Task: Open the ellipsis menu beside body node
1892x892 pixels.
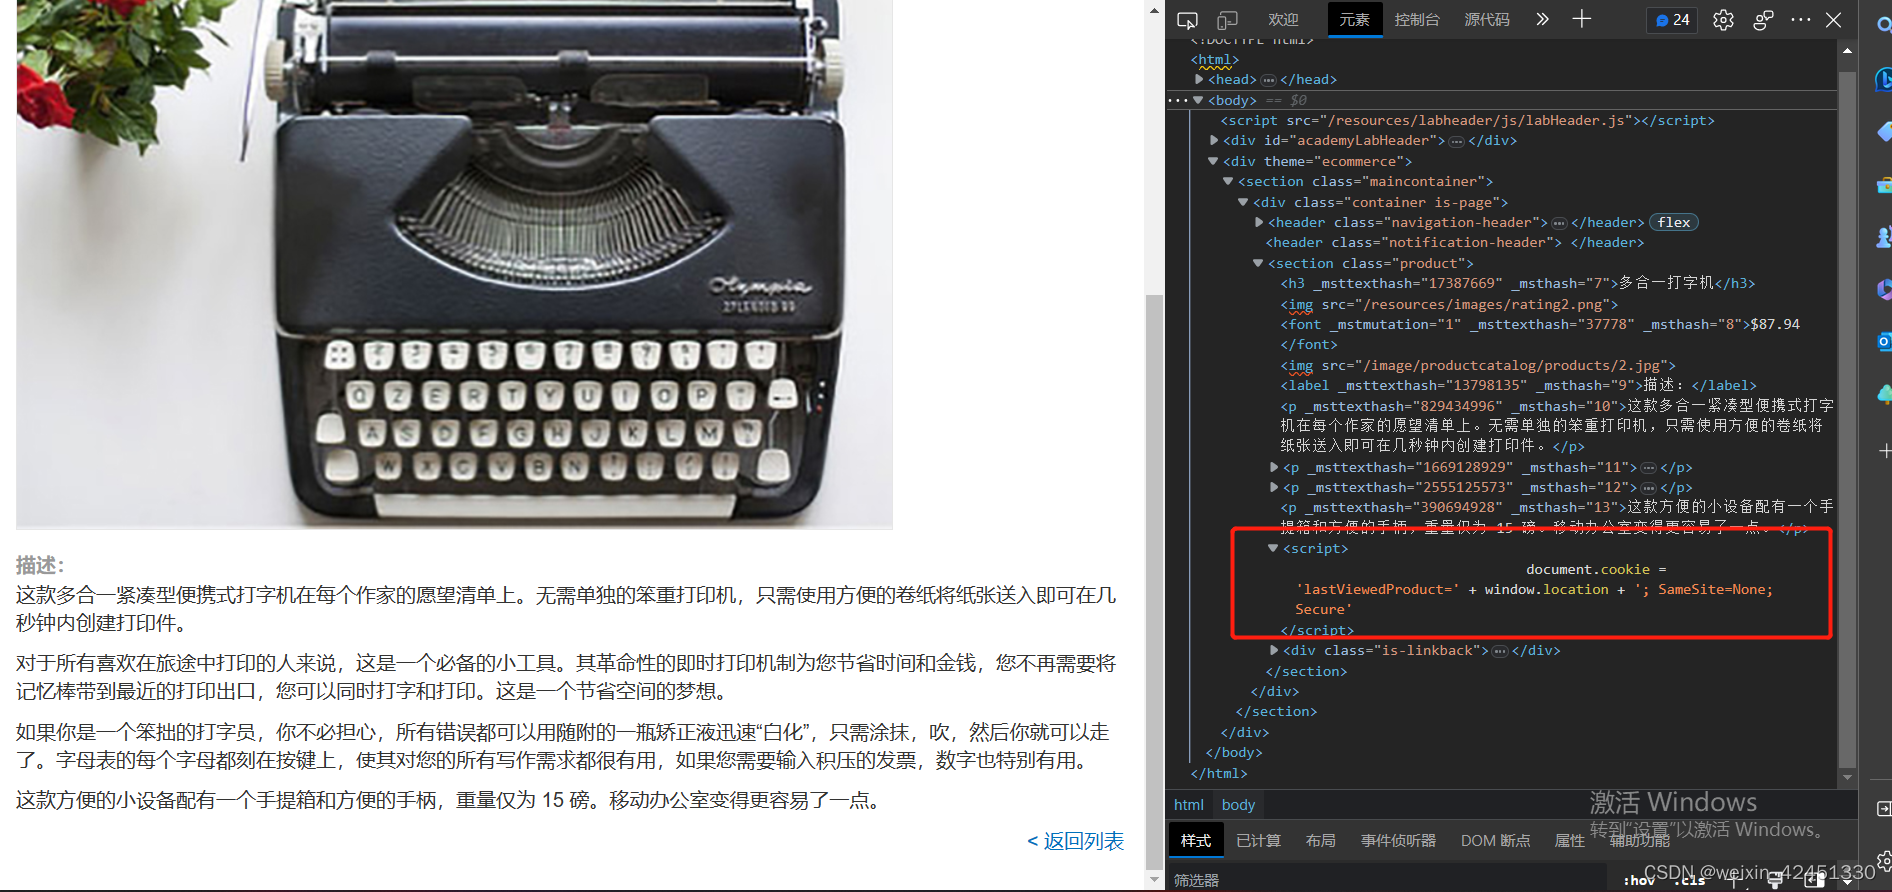Action: click(1178, 100)
